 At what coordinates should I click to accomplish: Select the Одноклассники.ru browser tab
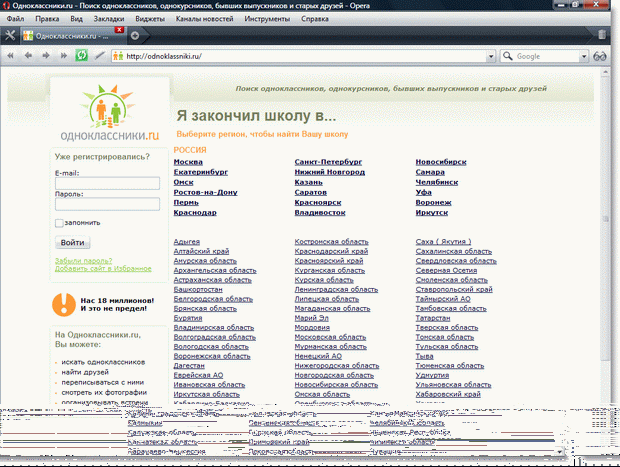pyautogui.click(x=73, y=36)
